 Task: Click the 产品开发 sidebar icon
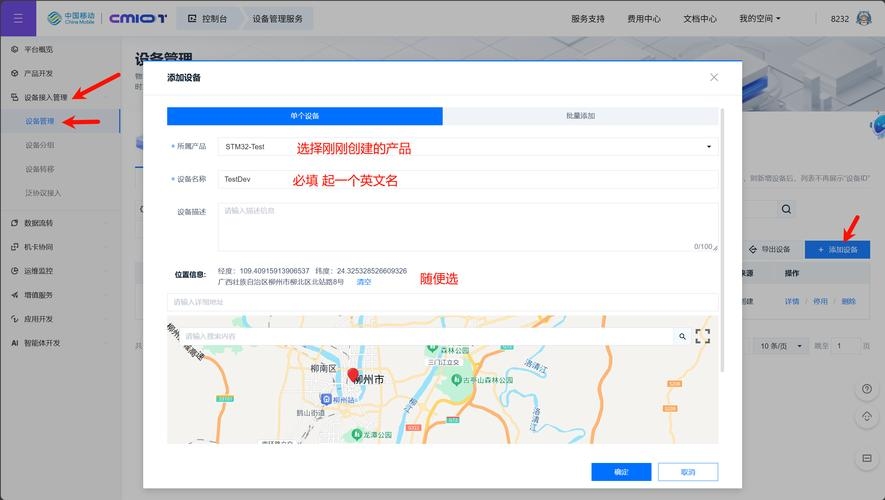coord(15,73)
